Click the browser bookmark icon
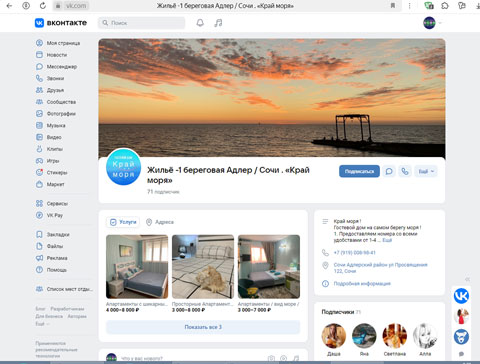 (393, 6)
